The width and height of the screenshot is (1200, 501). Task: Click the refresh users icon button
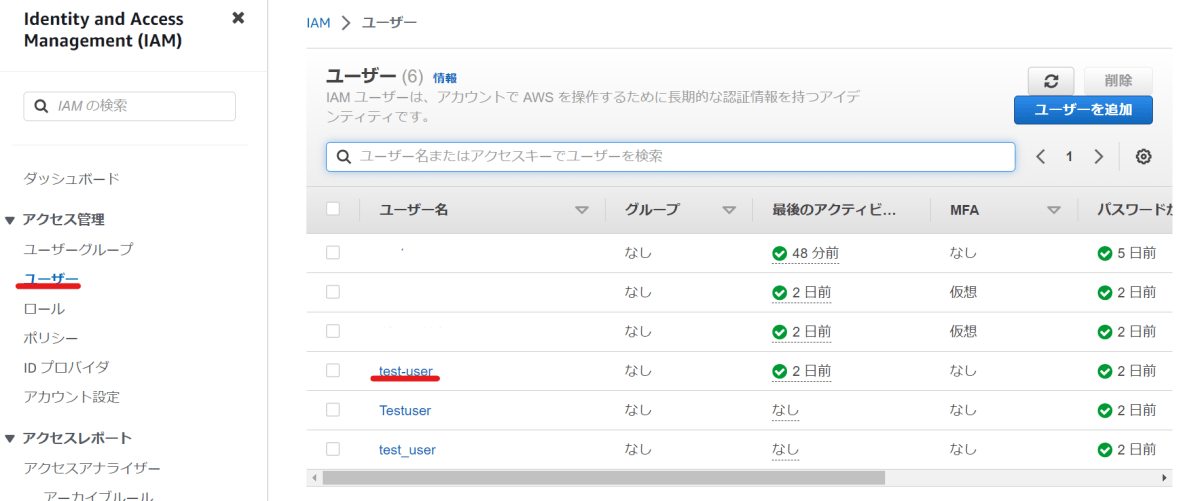[1051, 82]
